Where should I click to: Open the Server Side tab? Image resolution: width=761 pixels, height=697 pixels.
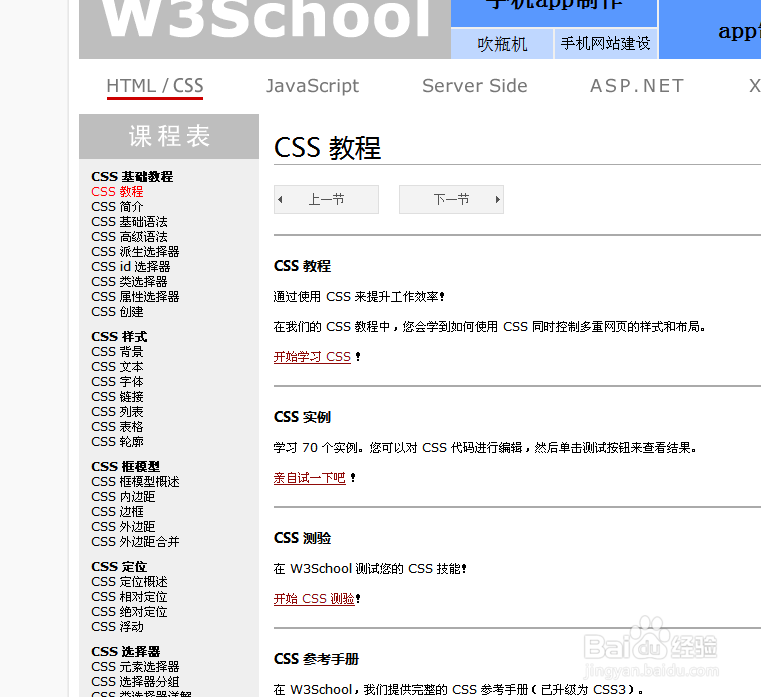(475, 86)
